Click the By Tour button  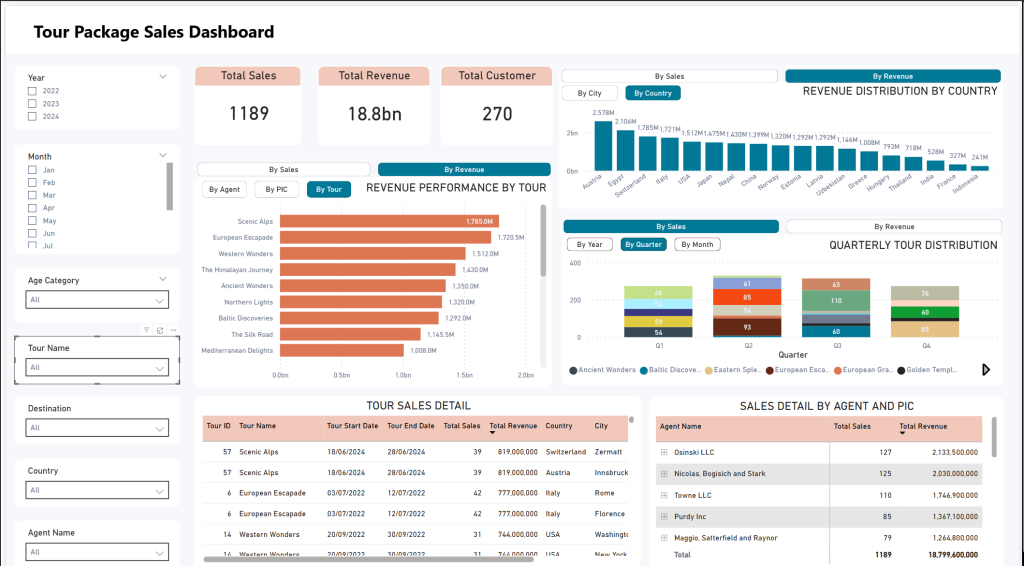[329, 189]
